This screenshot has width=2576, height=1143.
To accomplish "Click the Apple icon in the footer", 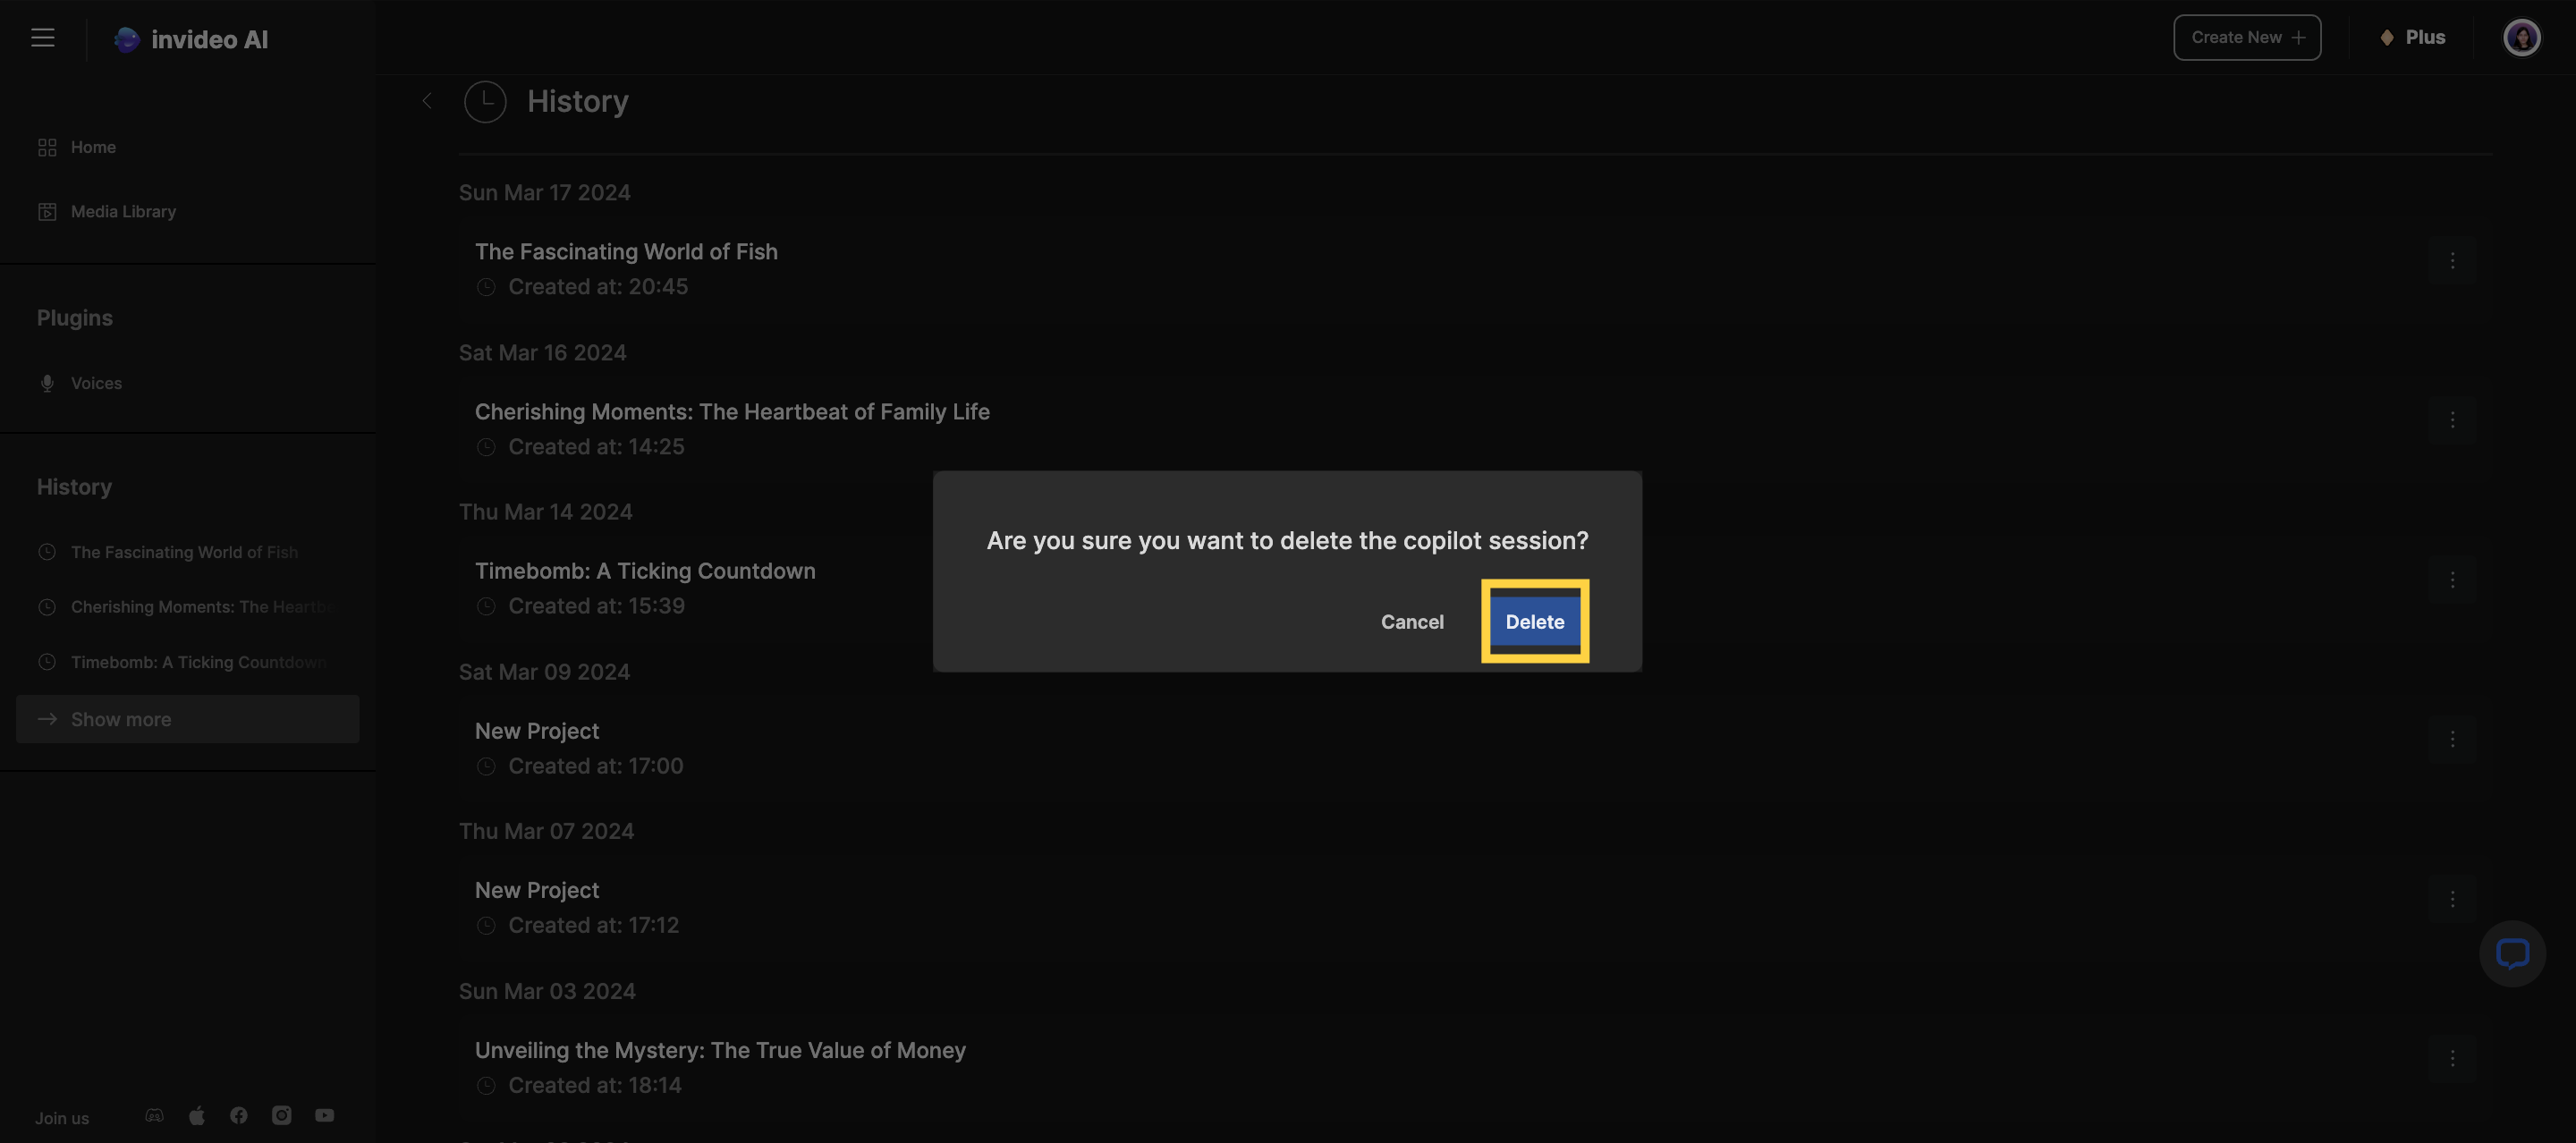I will point(197,1115).
